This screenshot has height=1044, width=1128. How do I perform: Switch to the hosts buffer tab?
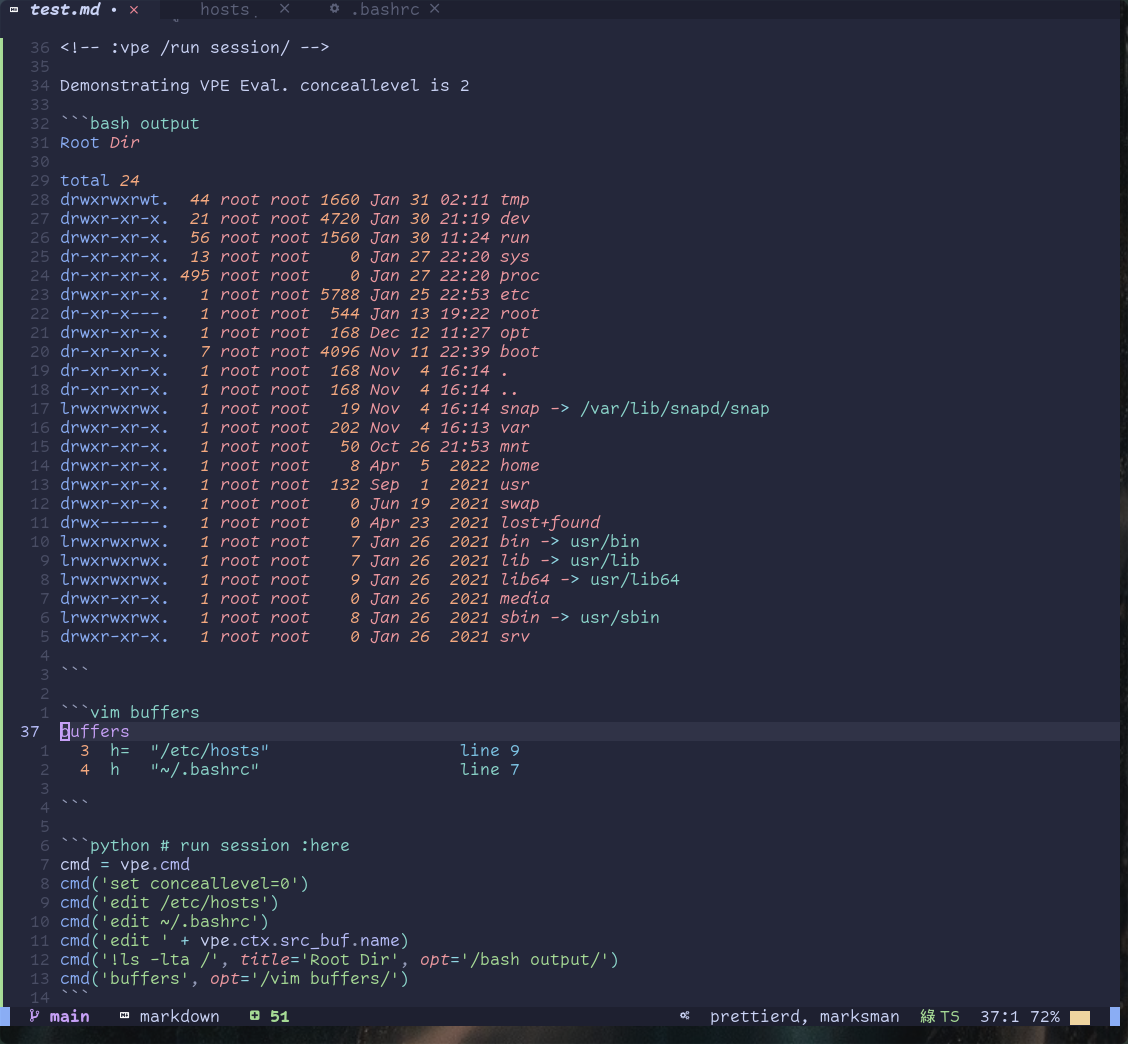224,9
